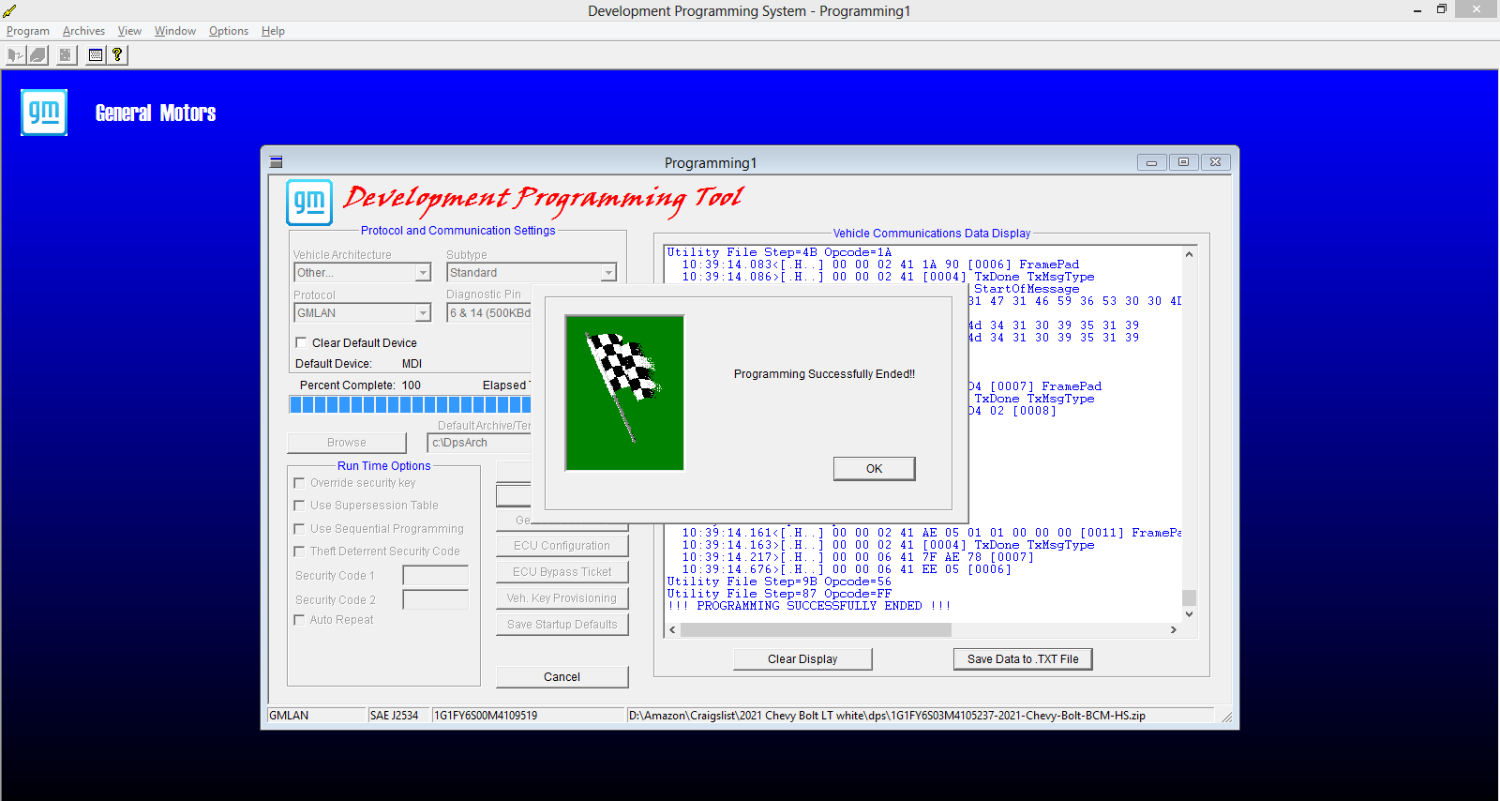This screenshot has width=1500, height=801.
Task: Click the GMLAN status bar entry
Action: click(288, 716)
